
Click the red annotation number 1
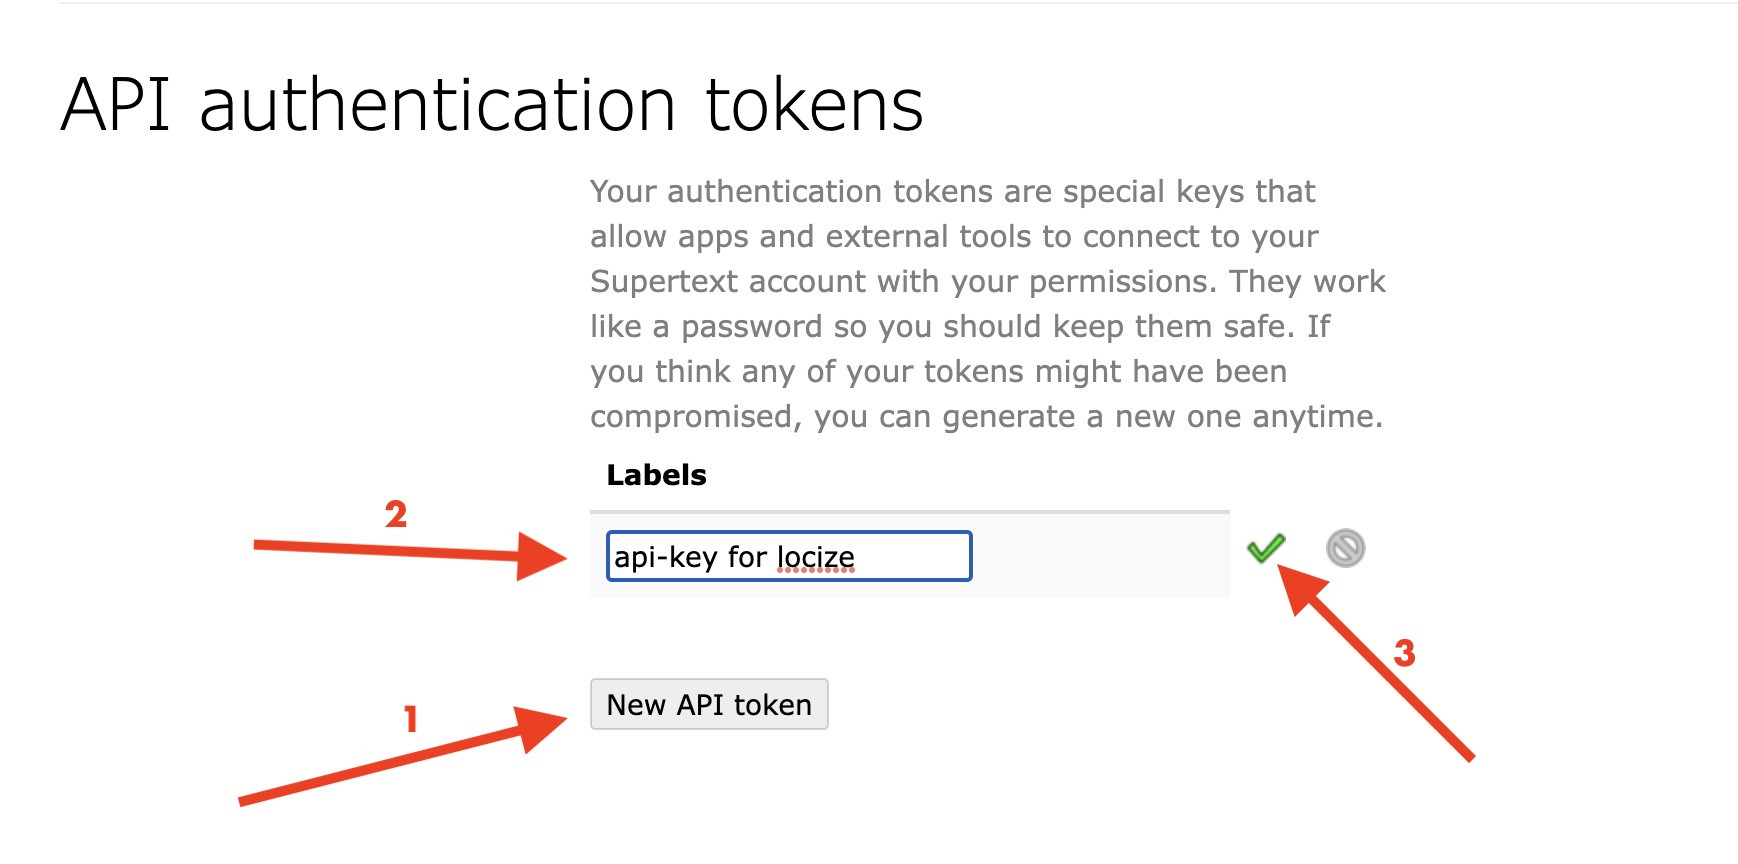point(410,719)
